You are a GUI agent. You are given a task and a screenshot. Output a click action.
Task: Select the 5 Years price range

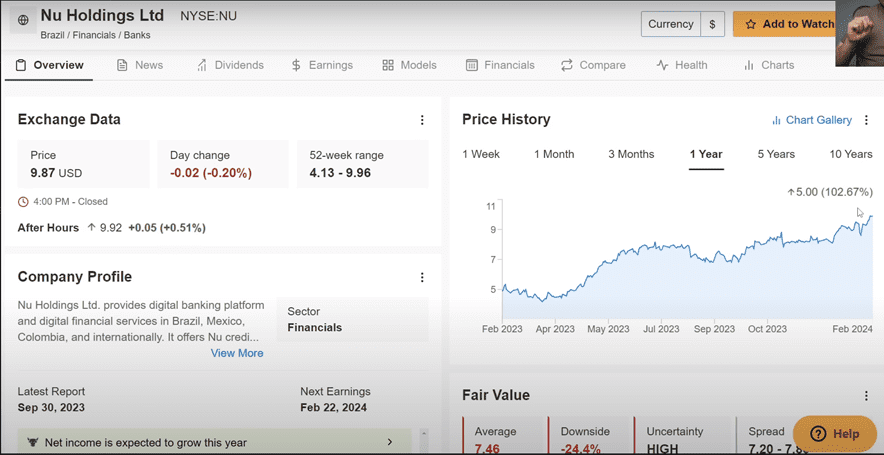776,154
